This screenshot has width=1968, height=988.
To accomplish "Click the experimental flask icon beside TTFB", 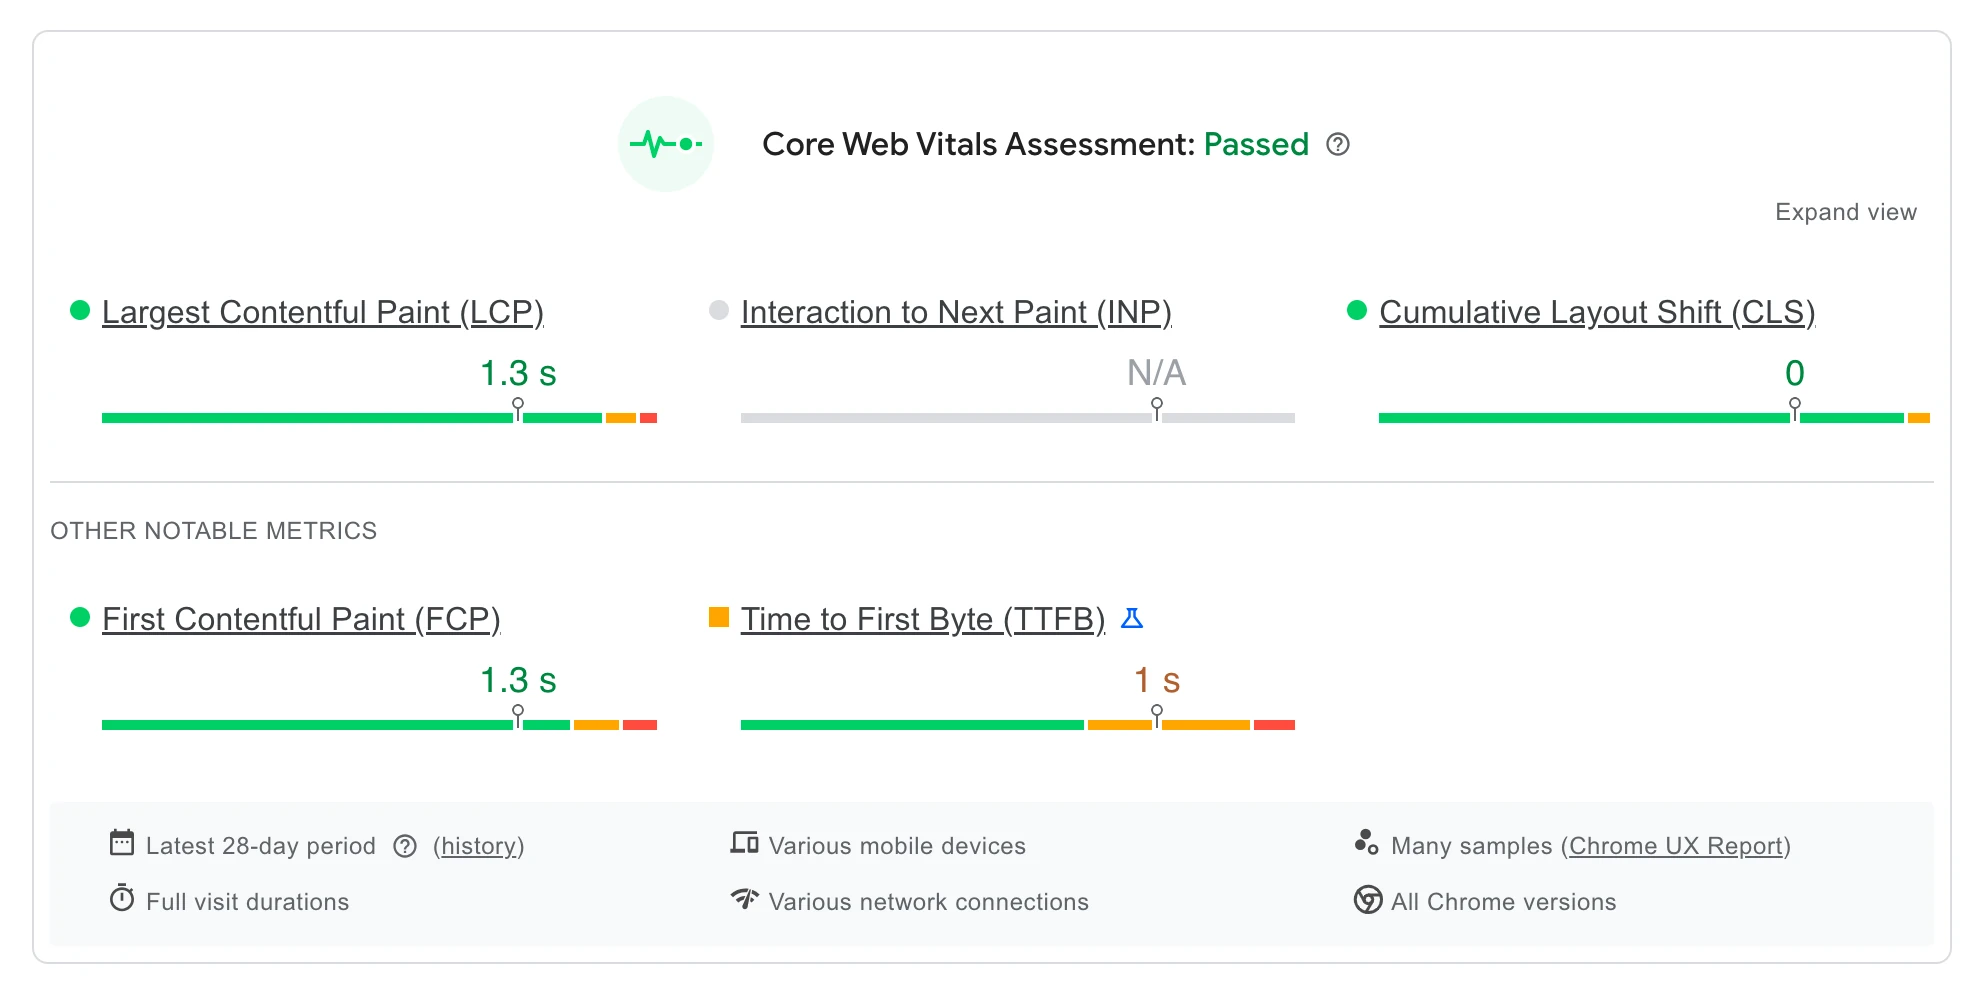I will 1132,618.
